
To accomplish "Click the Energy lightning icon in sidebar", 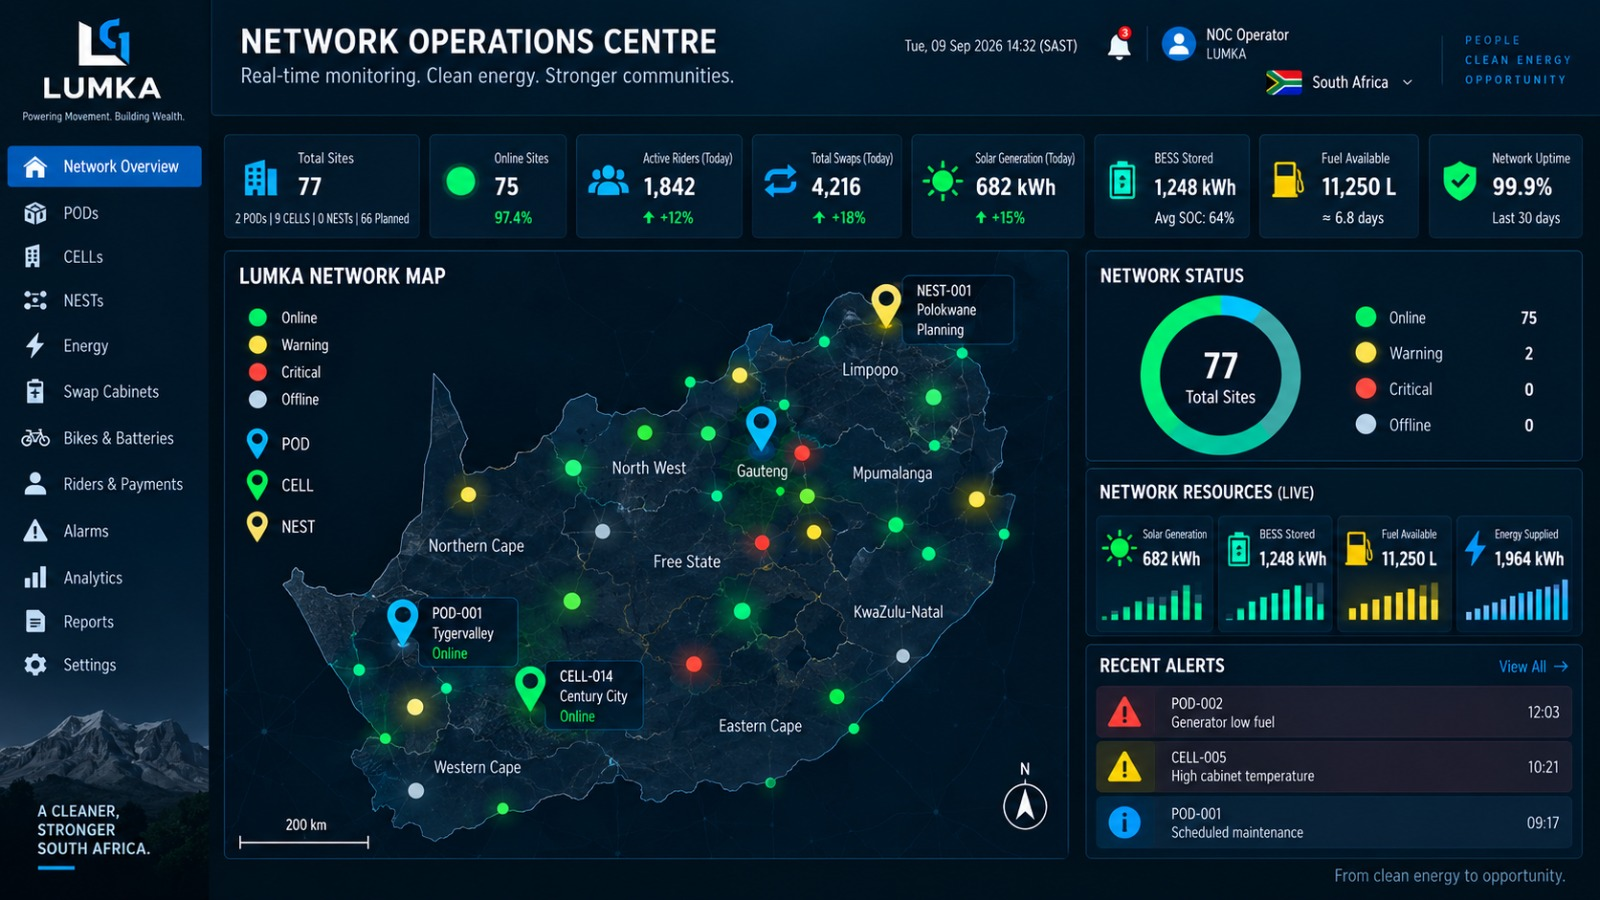I will 35,345.
